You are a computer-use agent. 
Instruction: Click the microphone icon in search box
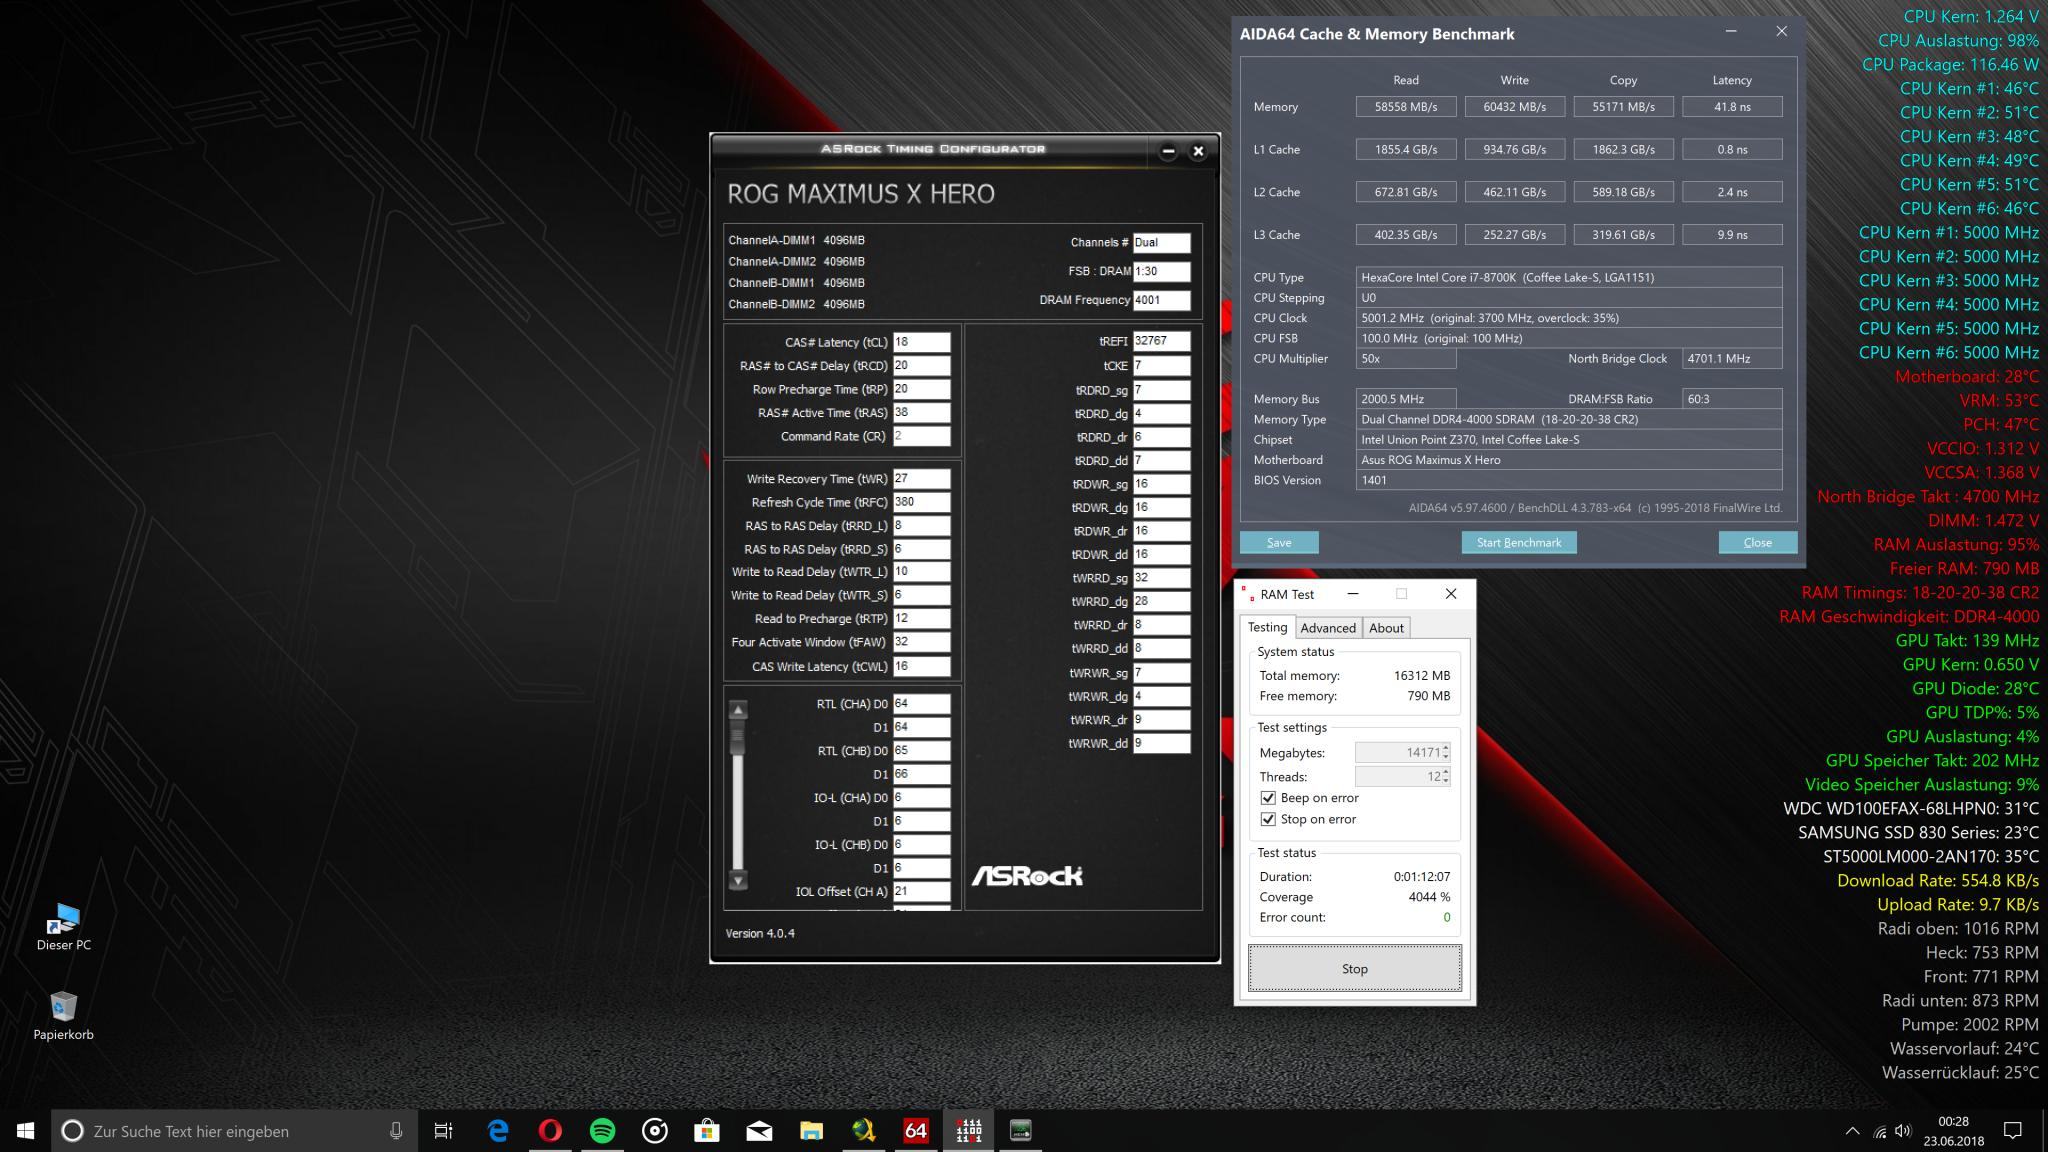(396, 1131)
